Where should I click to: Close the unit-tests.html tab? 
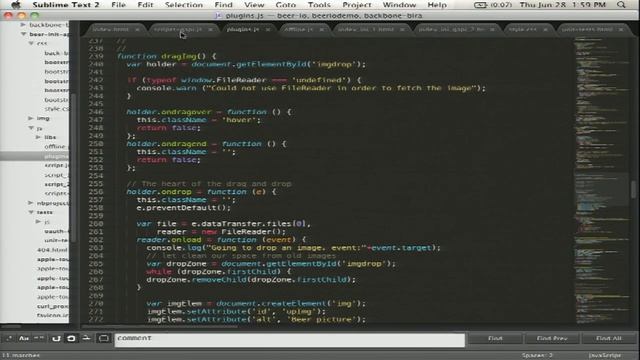(x=621, y=29)
